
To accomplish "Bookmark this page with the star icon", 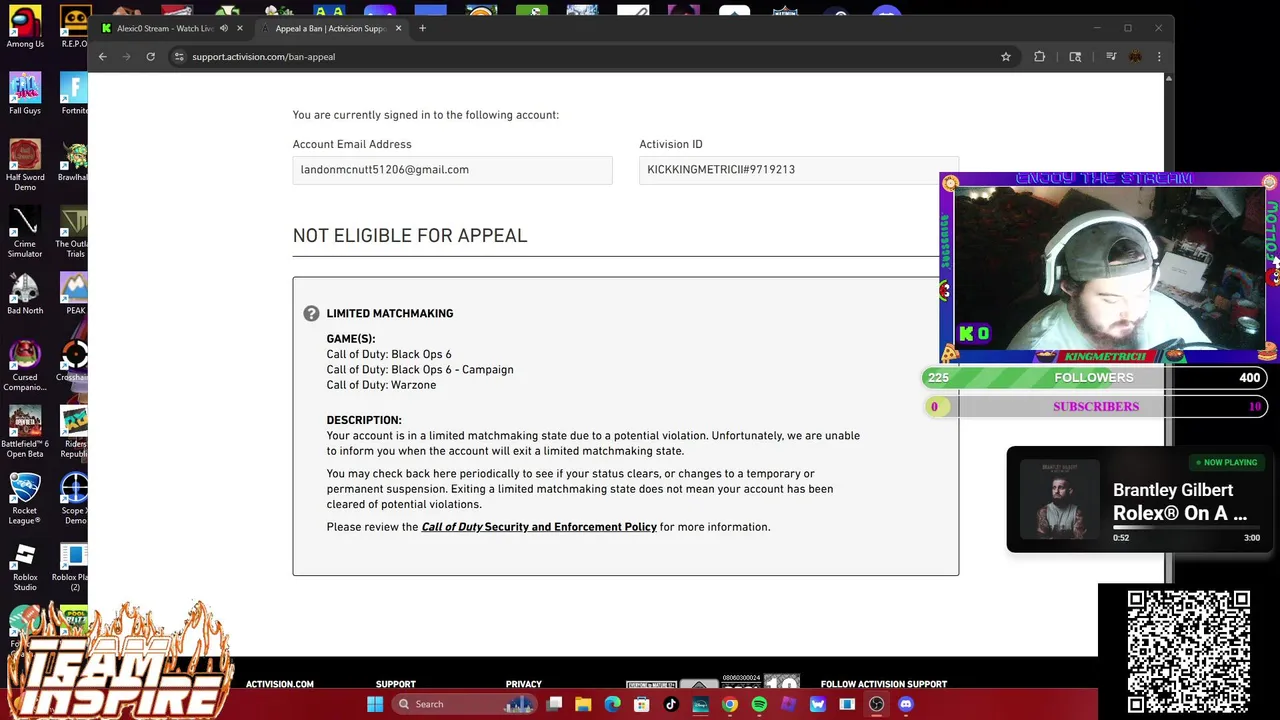I will (x=1006, y=57).
